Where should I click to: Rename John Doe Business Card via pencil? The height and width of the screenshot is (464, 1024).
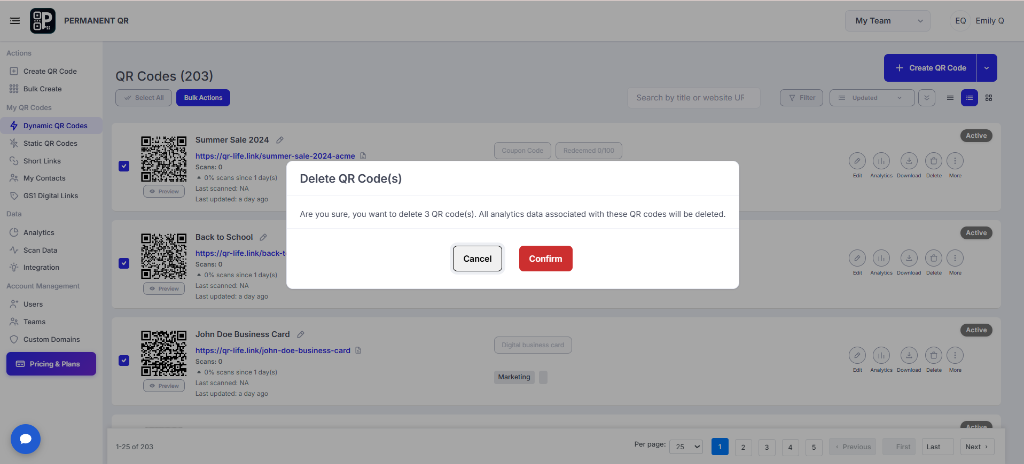click(300, 335)
